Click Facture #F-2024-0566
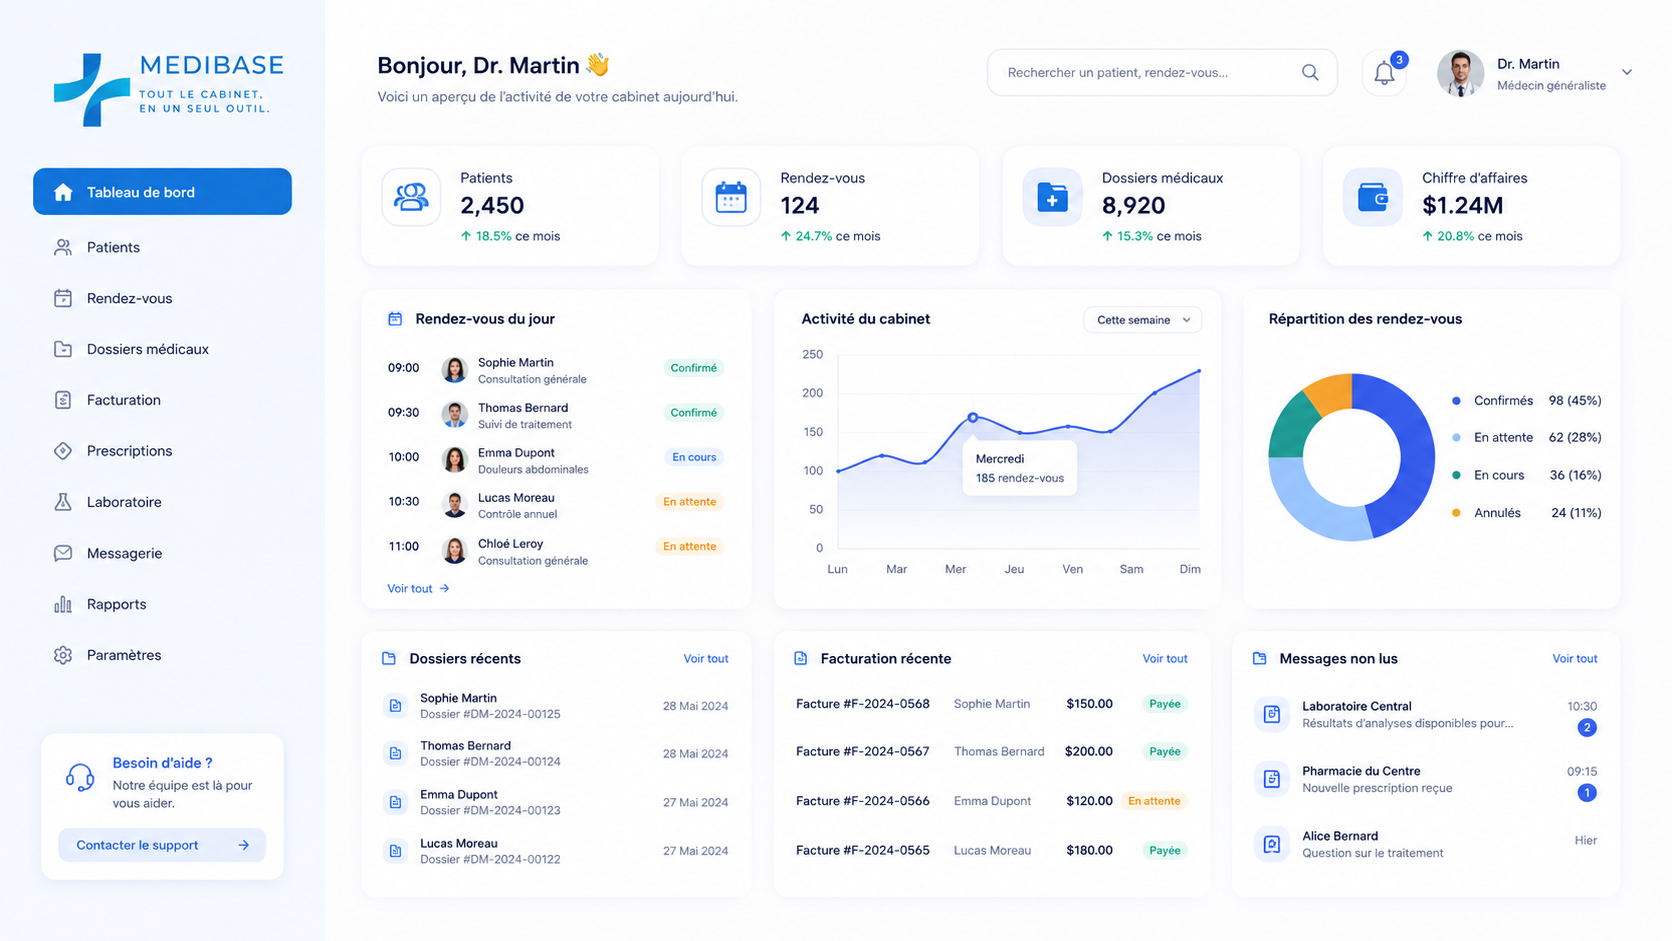Image resolution: width=1672 pixels, height=941 pixels. point(863,801)
